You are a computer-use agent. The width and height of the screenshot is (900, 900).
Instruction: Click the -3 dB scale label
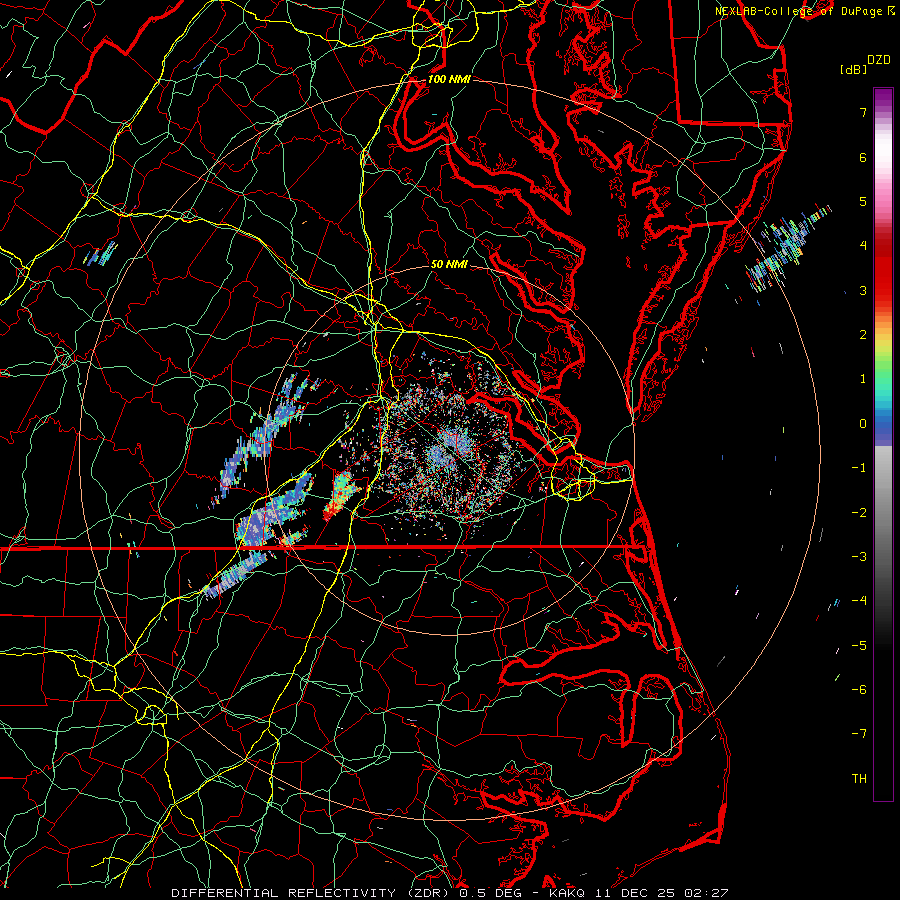point(859,557)
